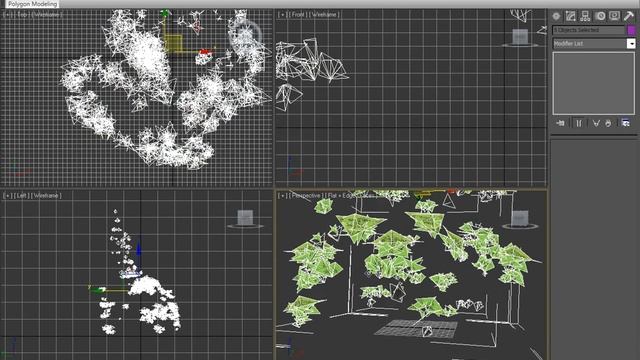Open the Create command panel tab

click(556, 16)
